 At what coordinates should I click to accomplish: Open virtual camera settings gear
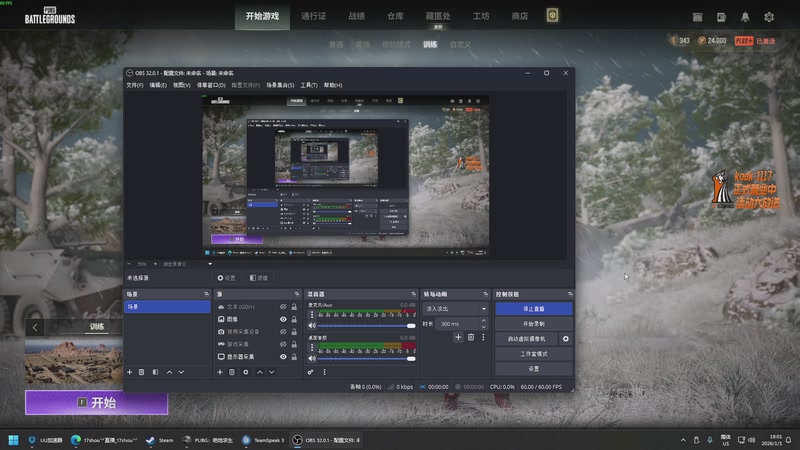(x=566, y=338)
